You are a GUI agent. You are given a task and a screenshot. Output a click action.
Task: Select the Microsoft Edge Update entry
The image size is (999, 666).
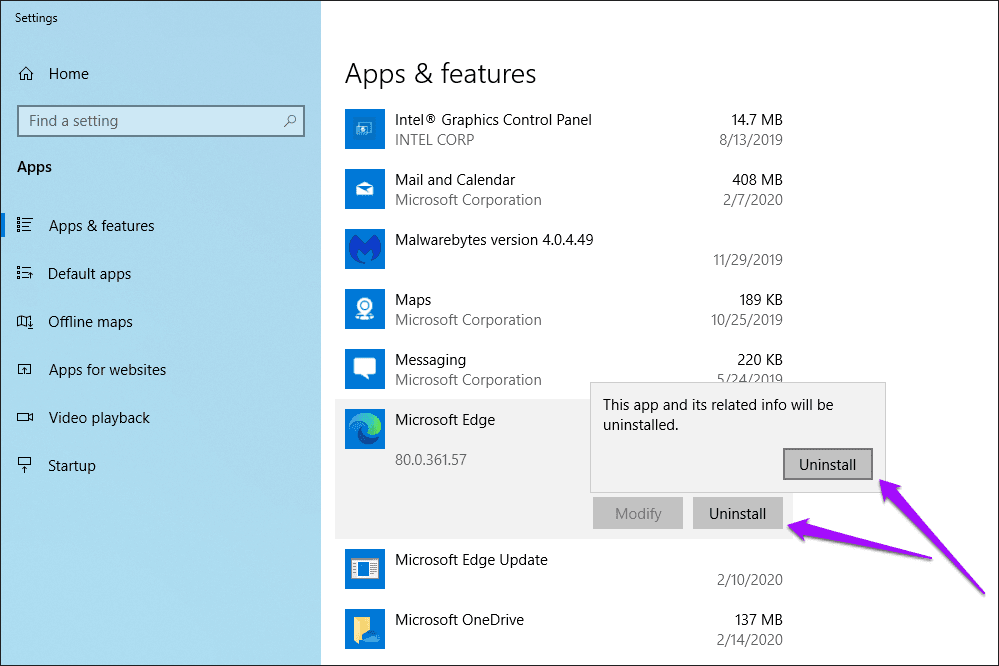pyautogui.click(x=564, y=569)
